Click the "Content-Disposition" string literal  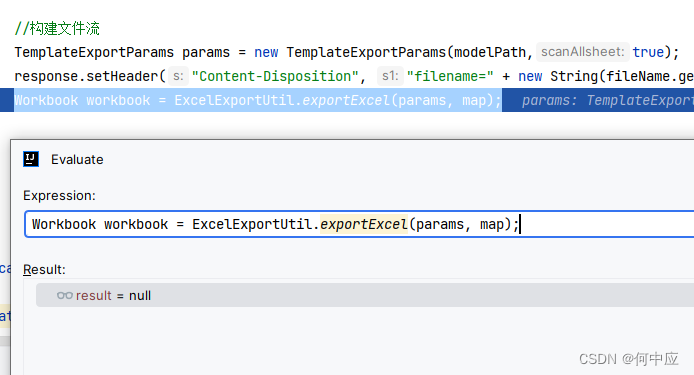click(x=275, y=76)
